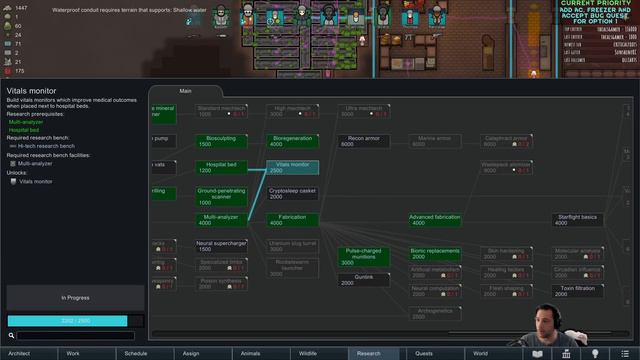Screen dimensions: 640x360
Task: Open the Quests tab
Action: click(436, 353)
